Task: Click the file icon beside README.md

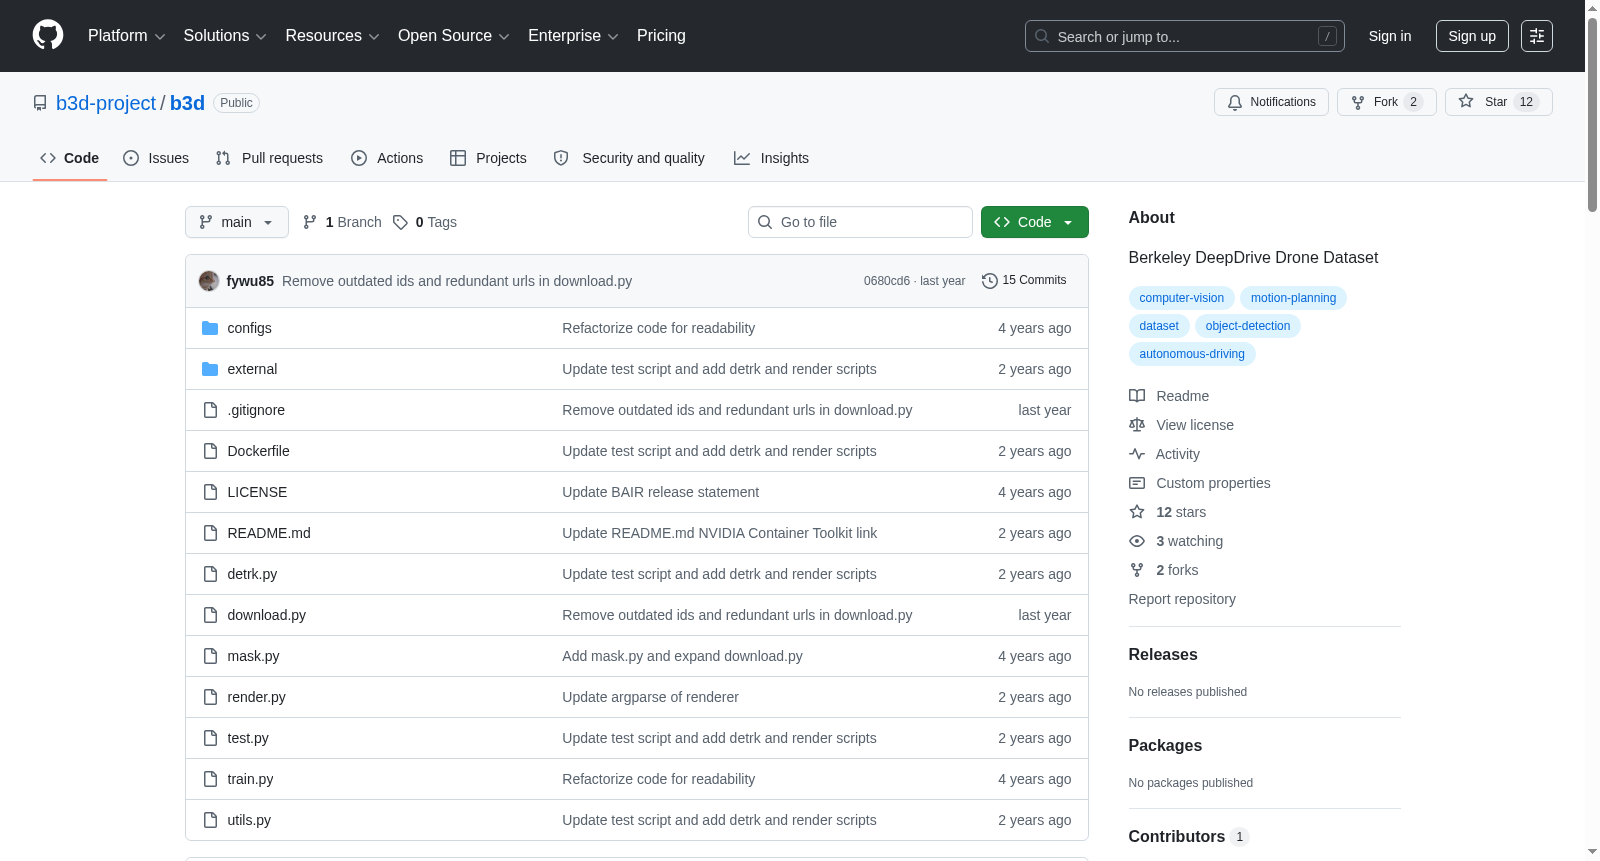Action: tap(210, 533)
